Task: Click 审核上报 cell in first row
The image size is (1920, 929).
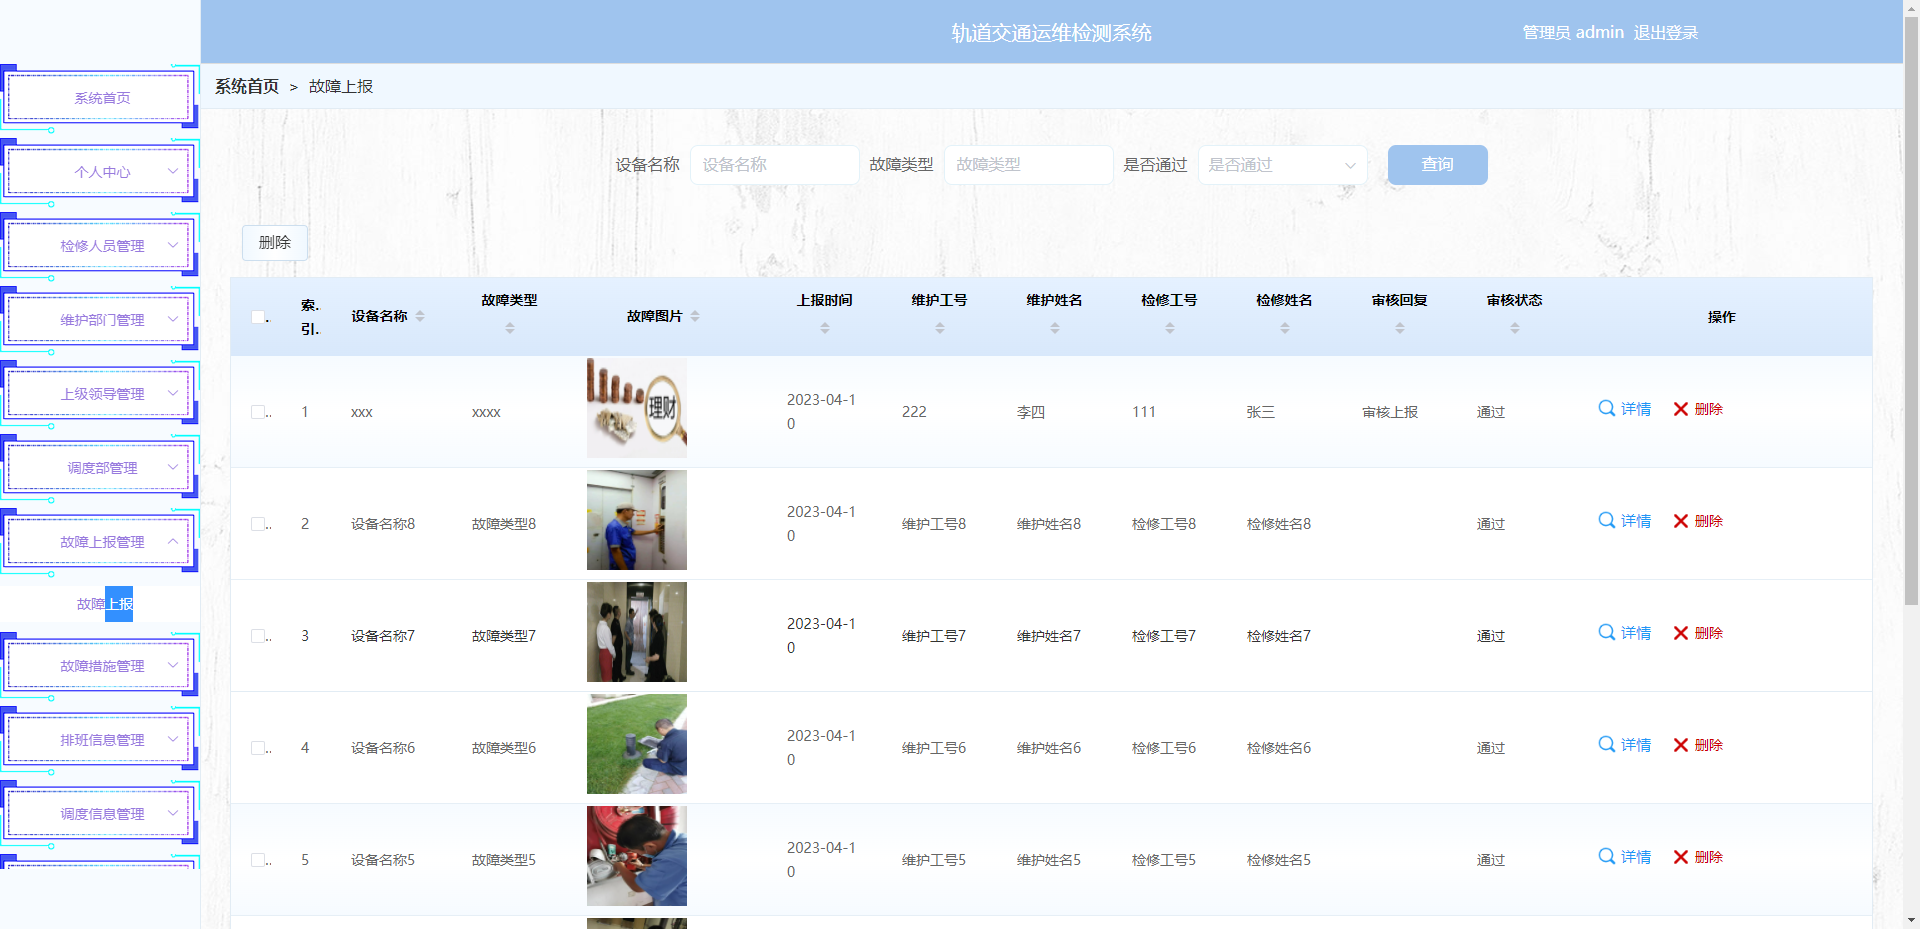Action: click(1390, 412)
